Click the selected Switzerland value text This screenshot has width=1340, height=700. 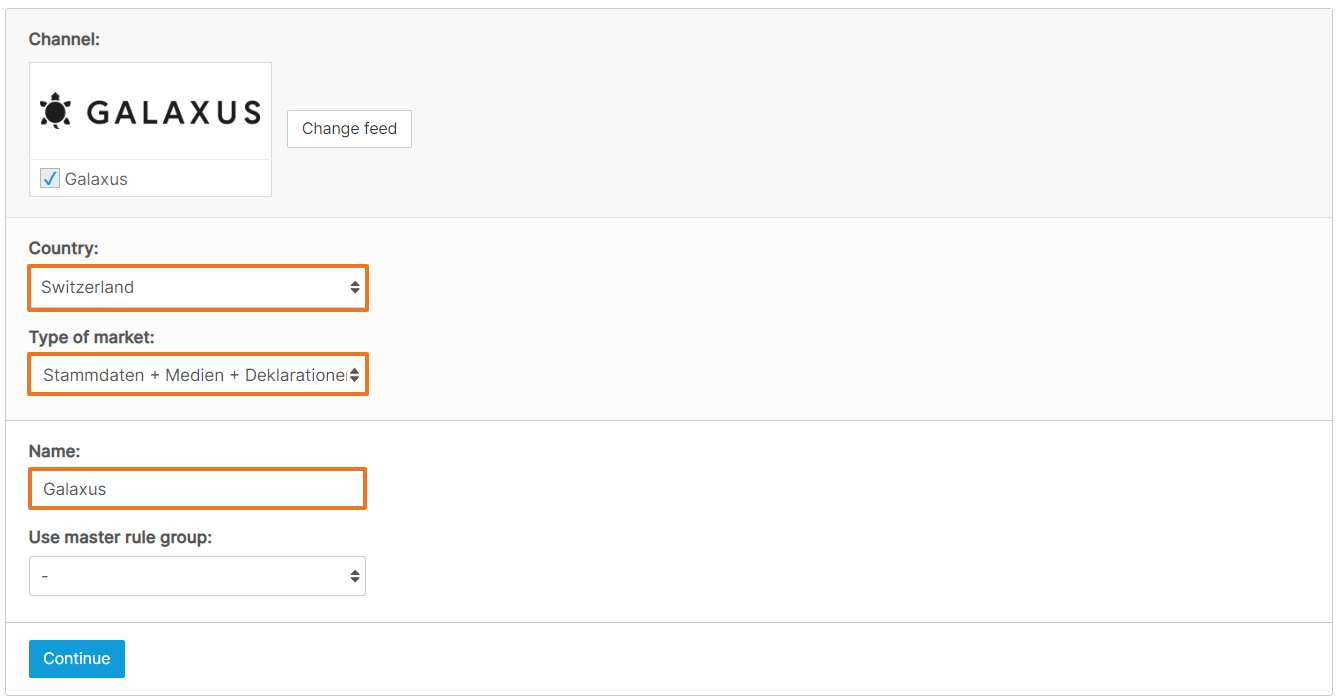coord(88,288)
